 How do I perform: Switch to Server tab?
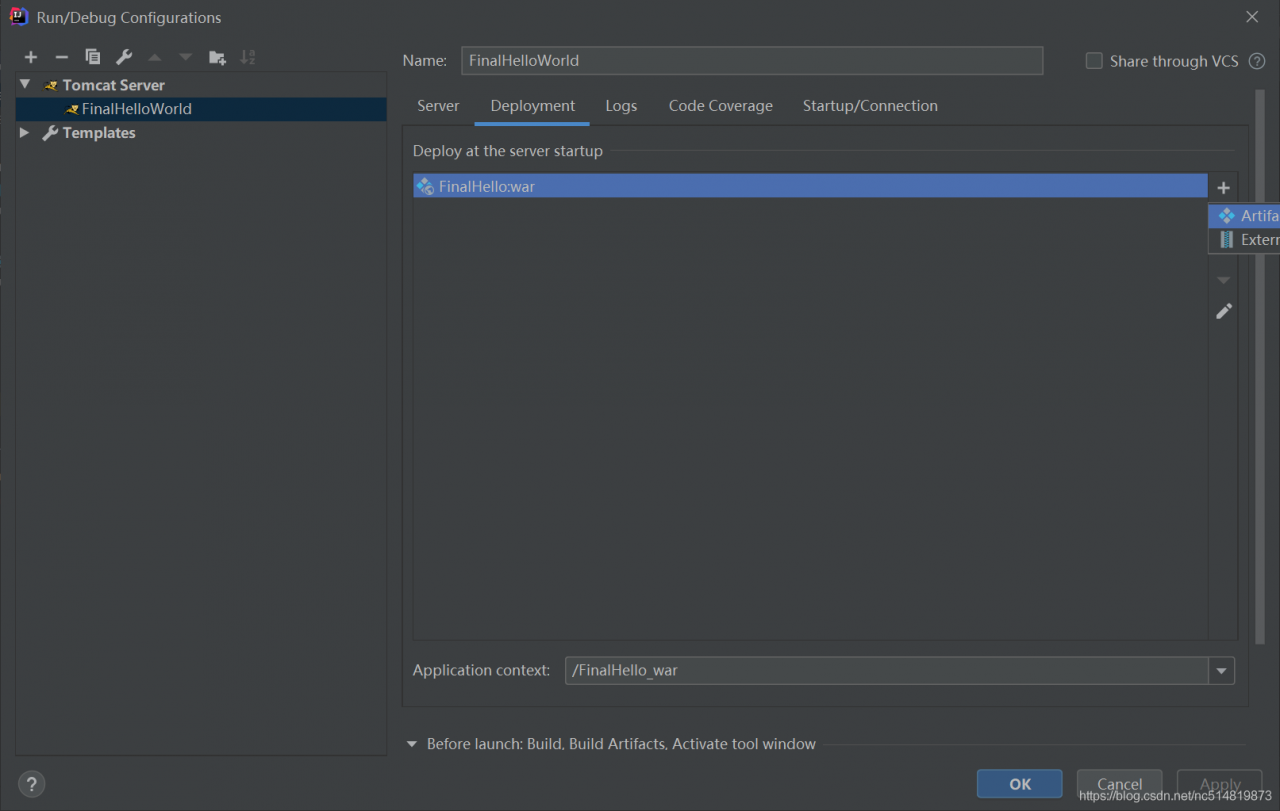pyautogui.click(x=438, y=106)
